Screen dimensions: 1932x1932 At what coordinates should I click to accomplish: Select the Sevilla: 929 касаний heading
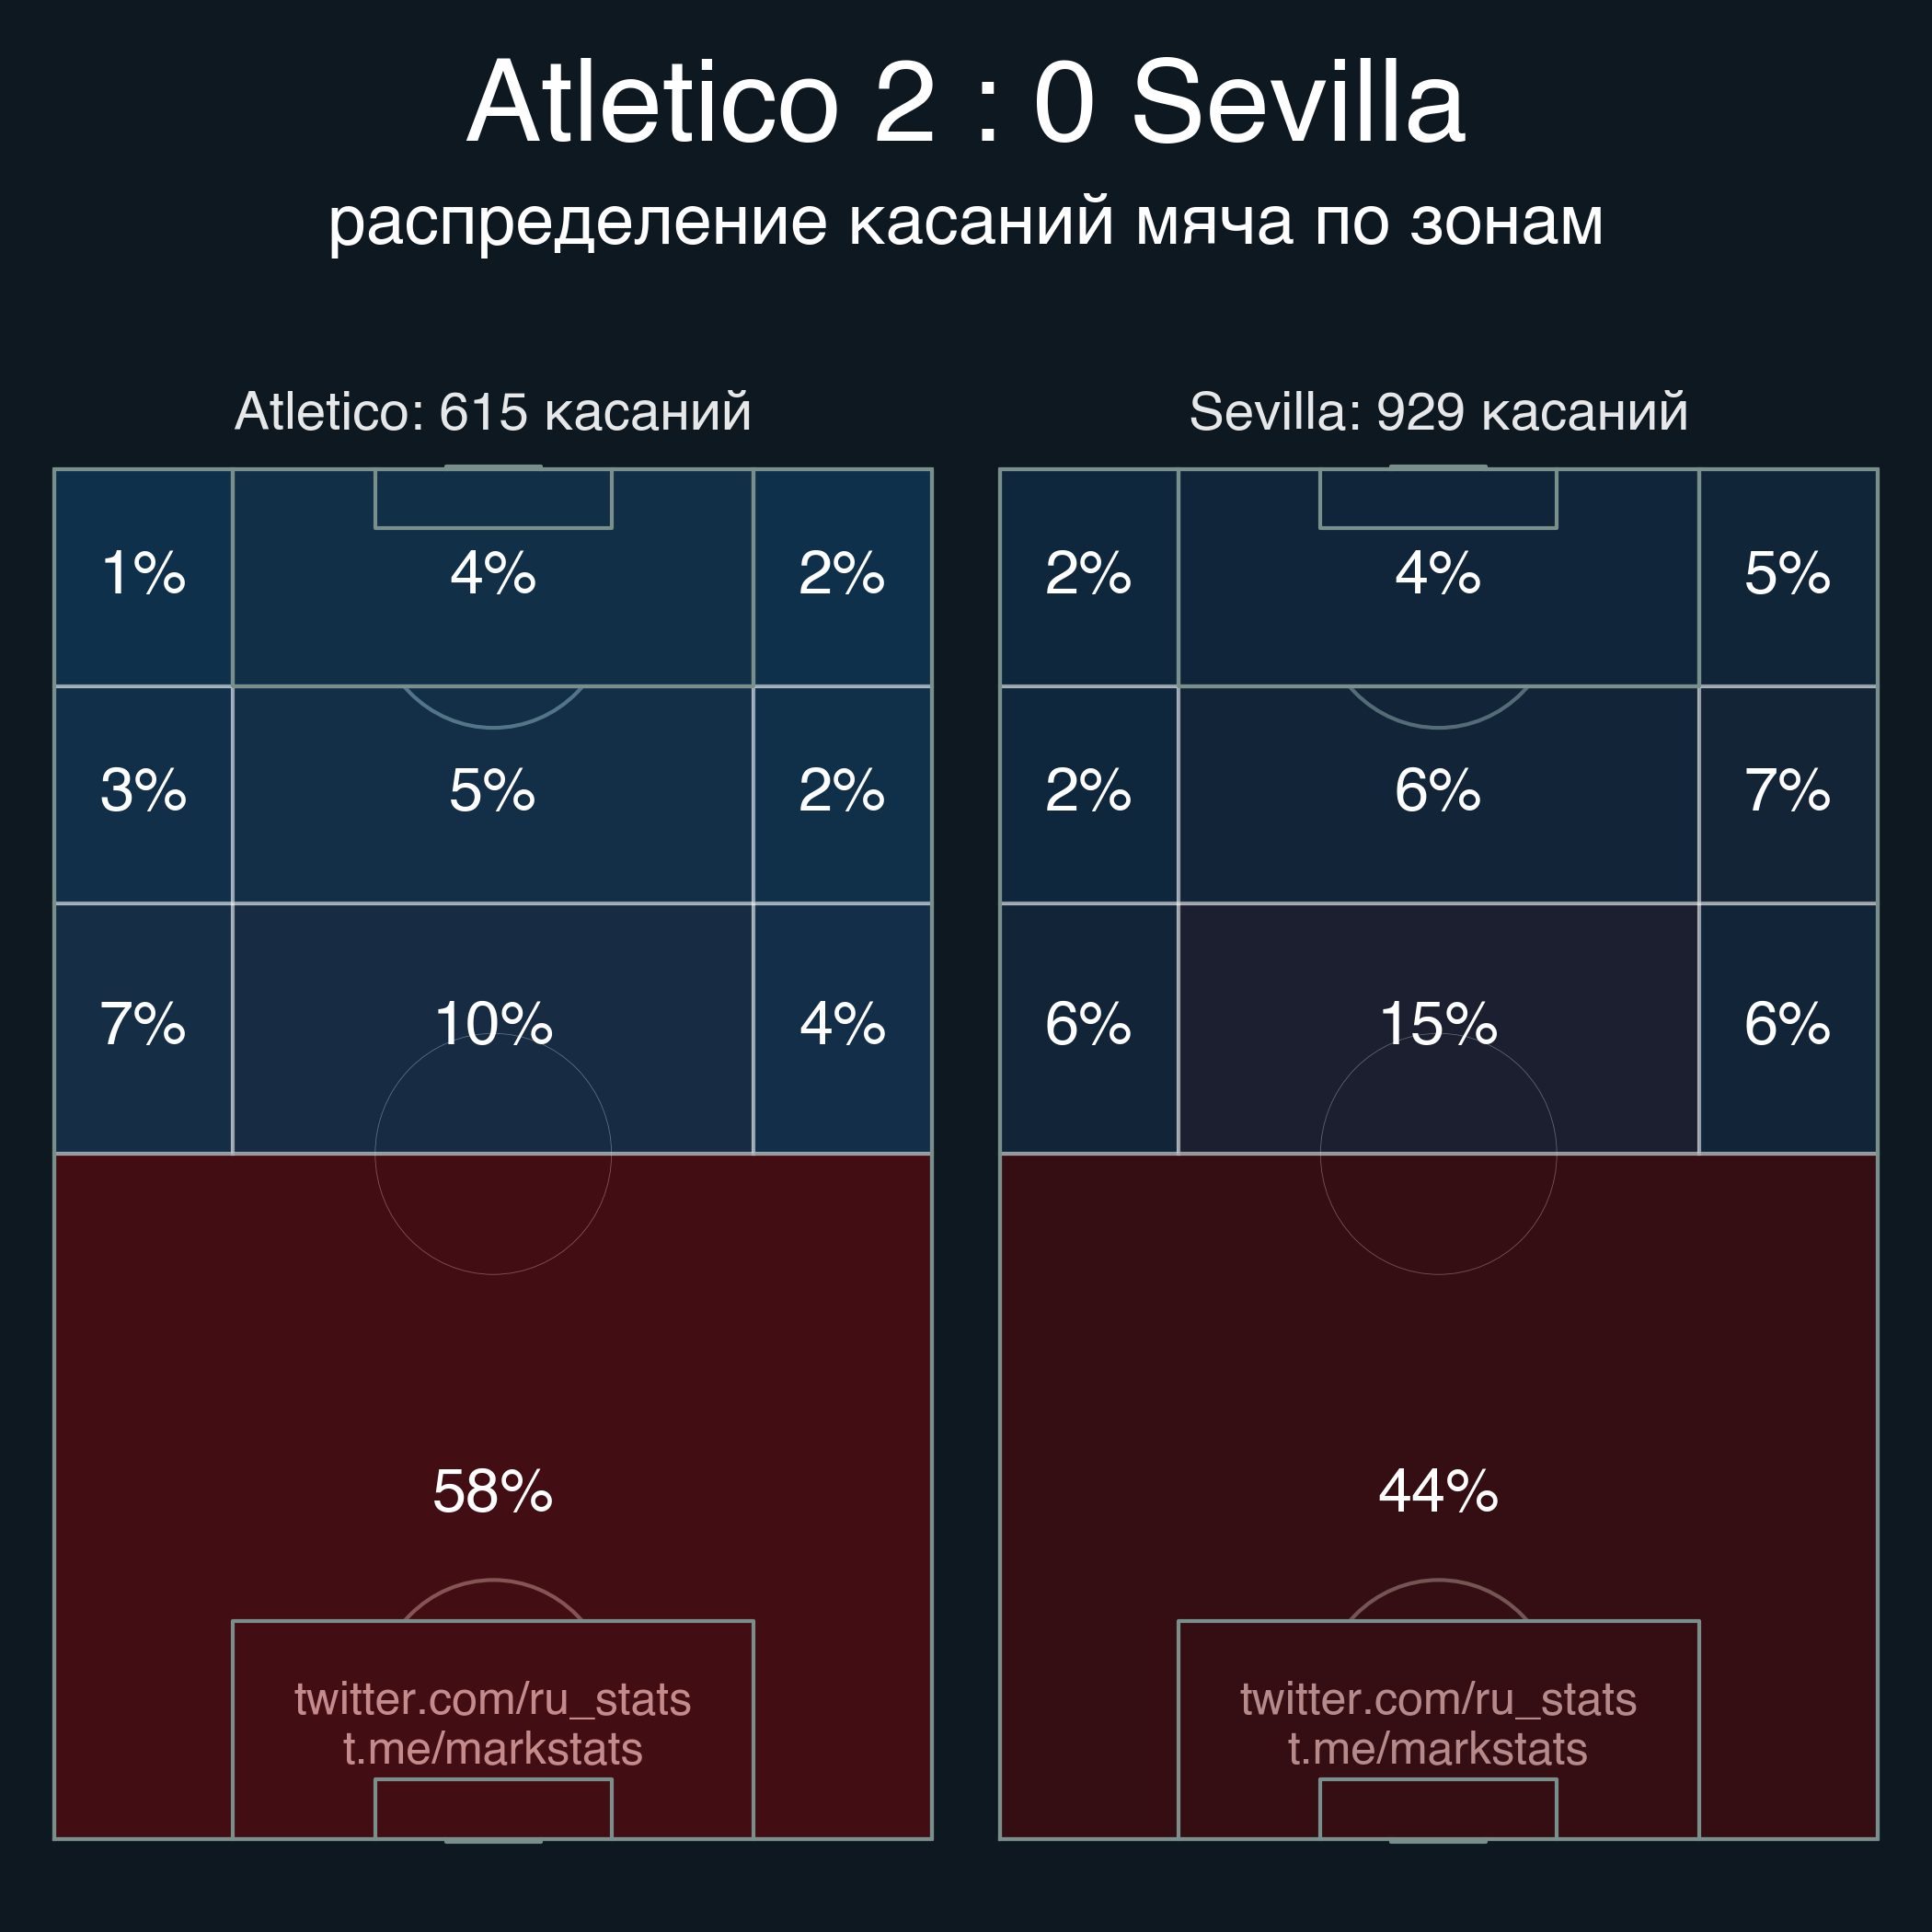[x=1438, y=412]
